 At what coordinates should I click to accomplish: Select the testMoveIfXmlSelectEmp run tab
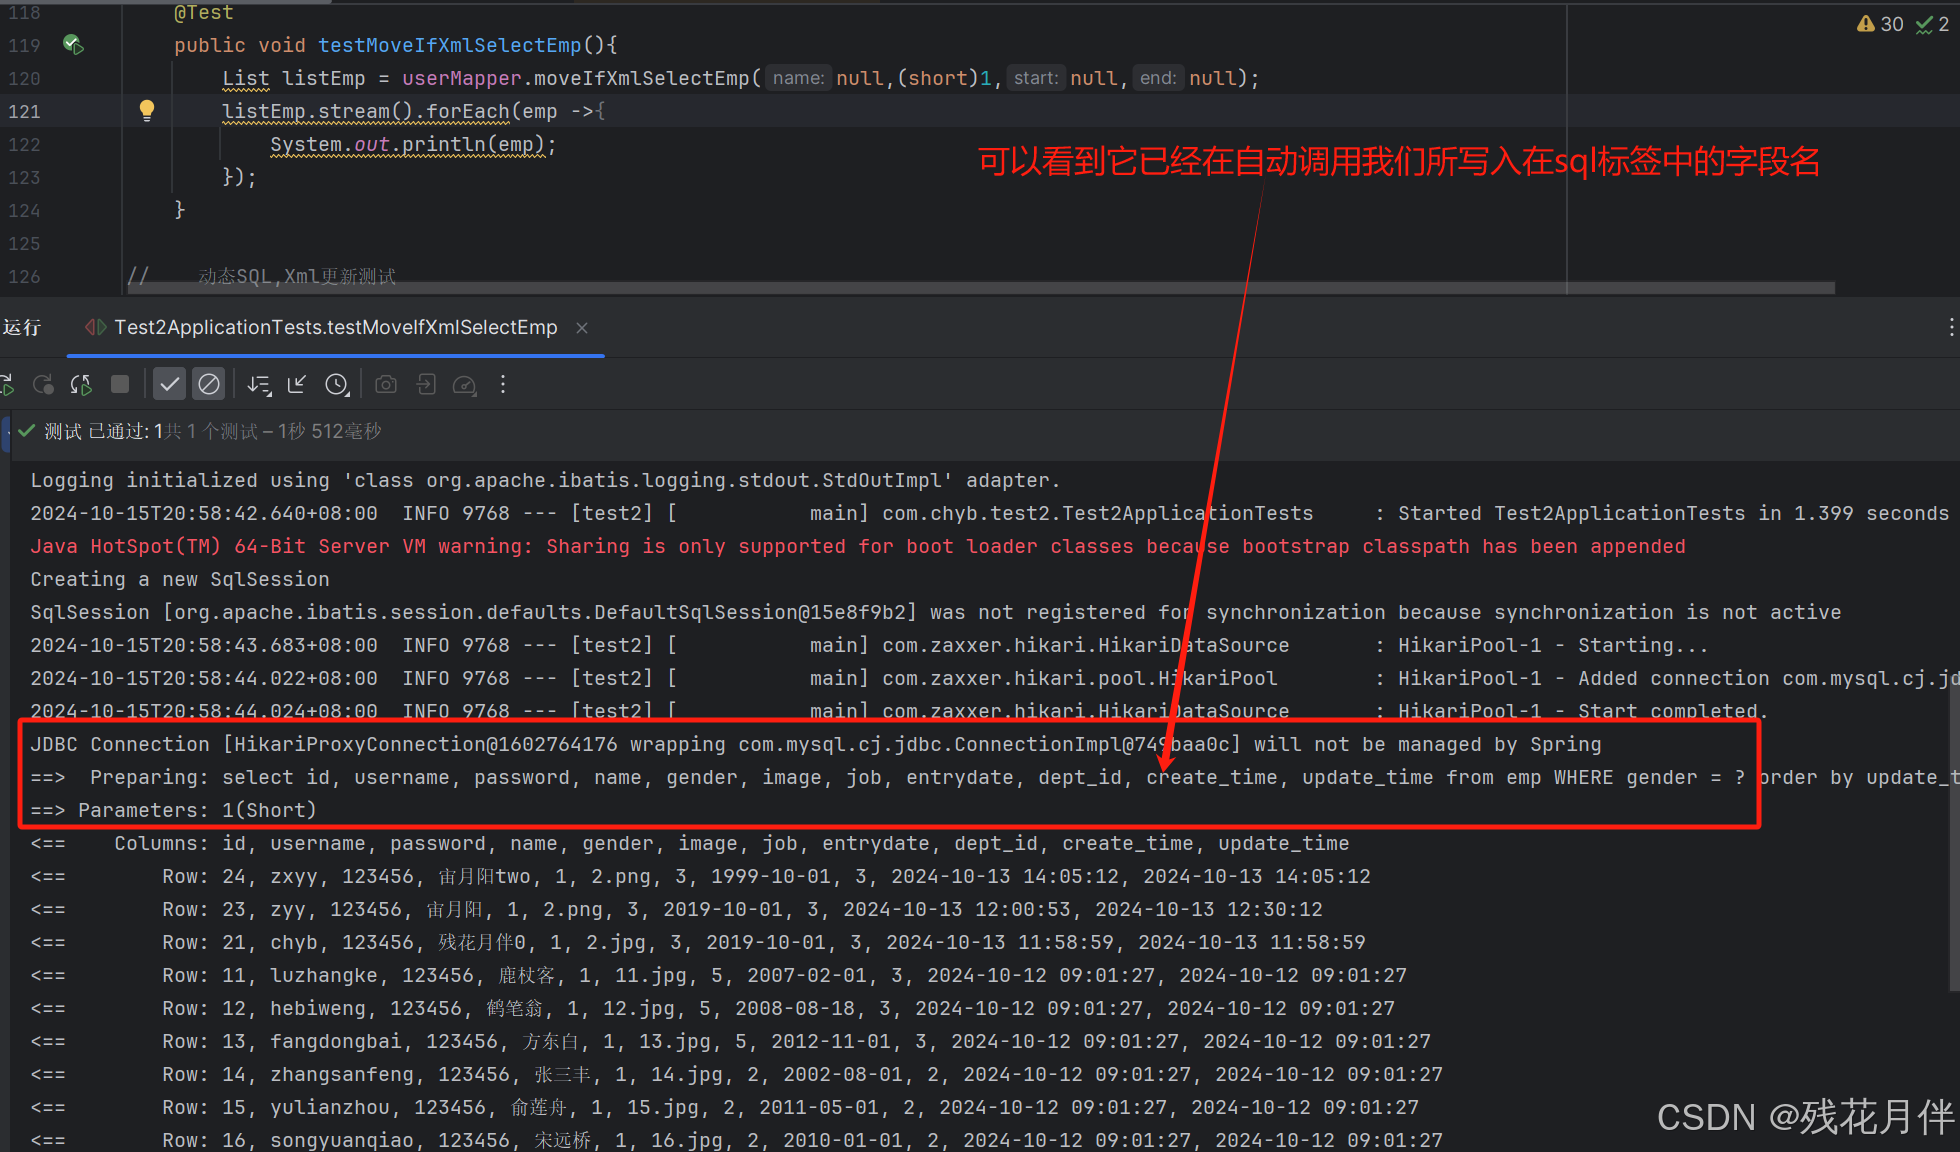point(335,327)
